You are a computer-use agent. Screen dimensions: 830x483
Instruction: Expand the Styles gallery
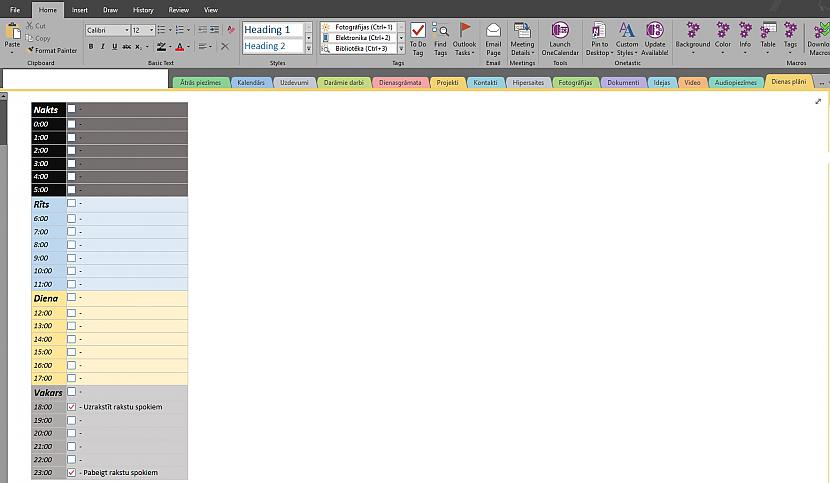[x=309, y=49]
